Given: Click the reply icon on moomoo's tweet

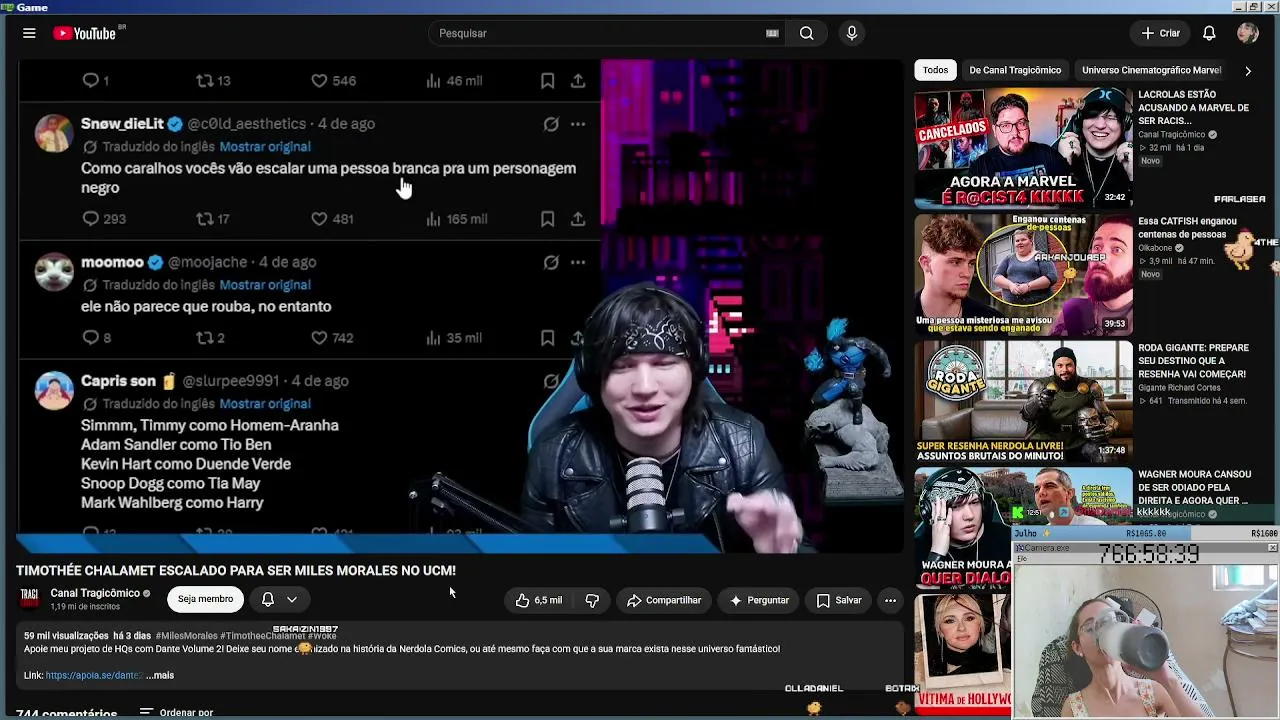Looking at the screenshot, I should pyautogui.click(x=91, y=338).
